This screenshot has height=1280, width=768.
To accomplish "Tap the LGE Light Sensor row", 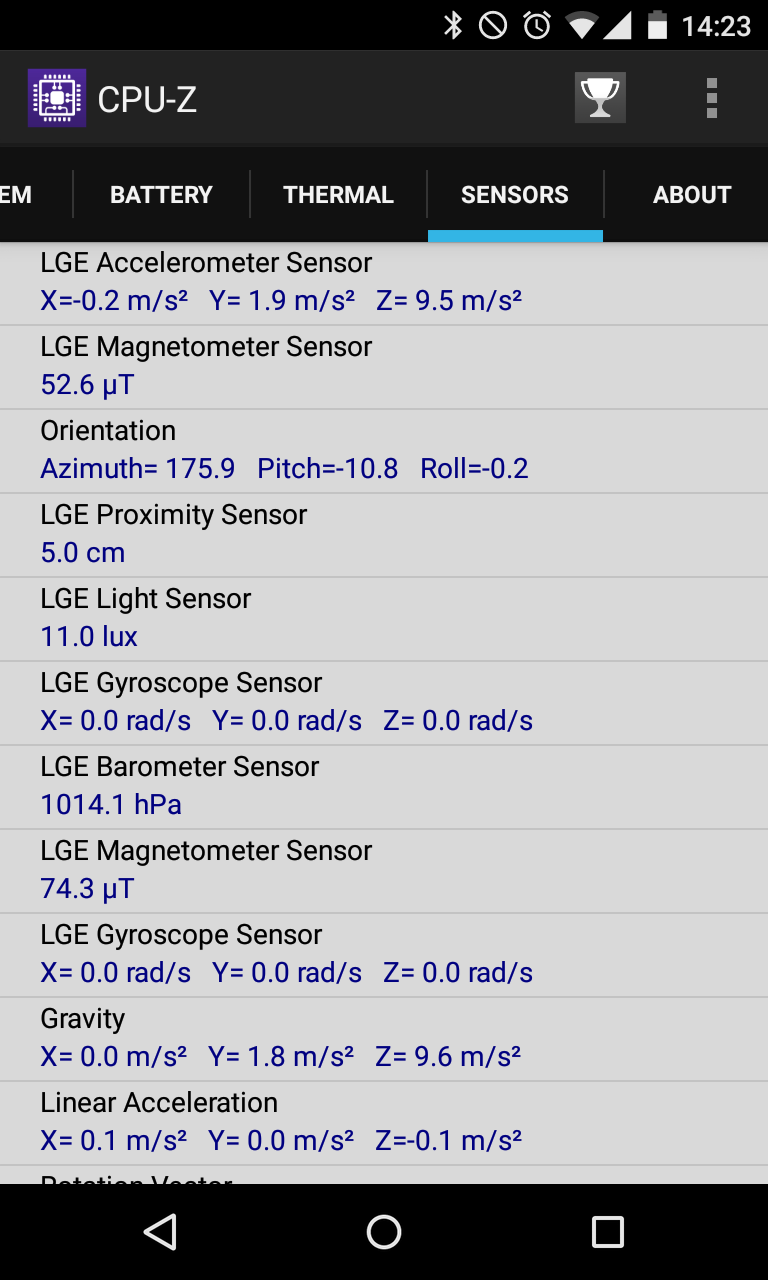I will point(384,619).
